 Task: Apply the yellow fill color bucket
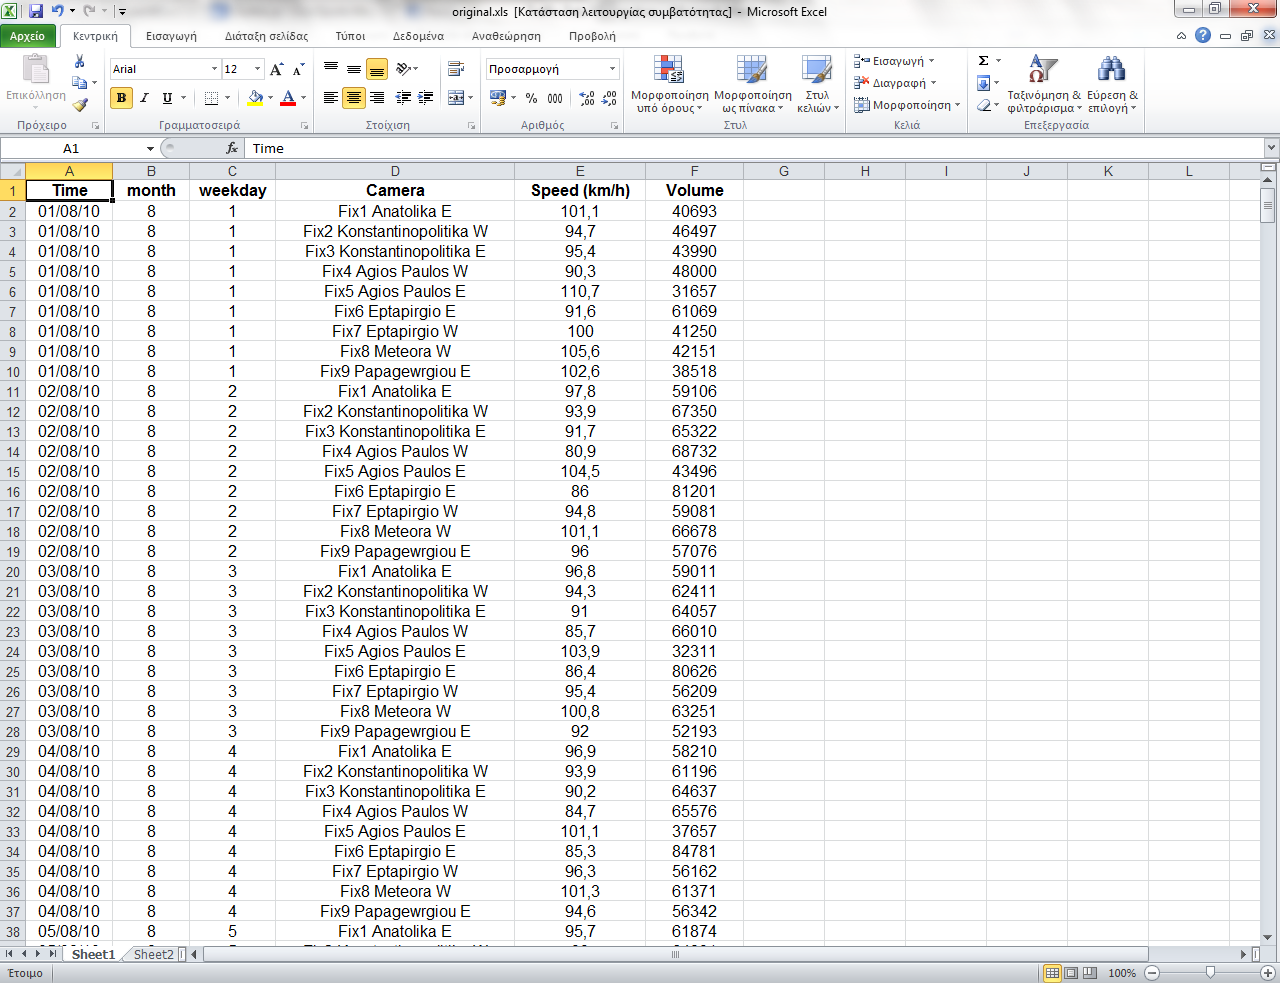[x=255, y=97]
